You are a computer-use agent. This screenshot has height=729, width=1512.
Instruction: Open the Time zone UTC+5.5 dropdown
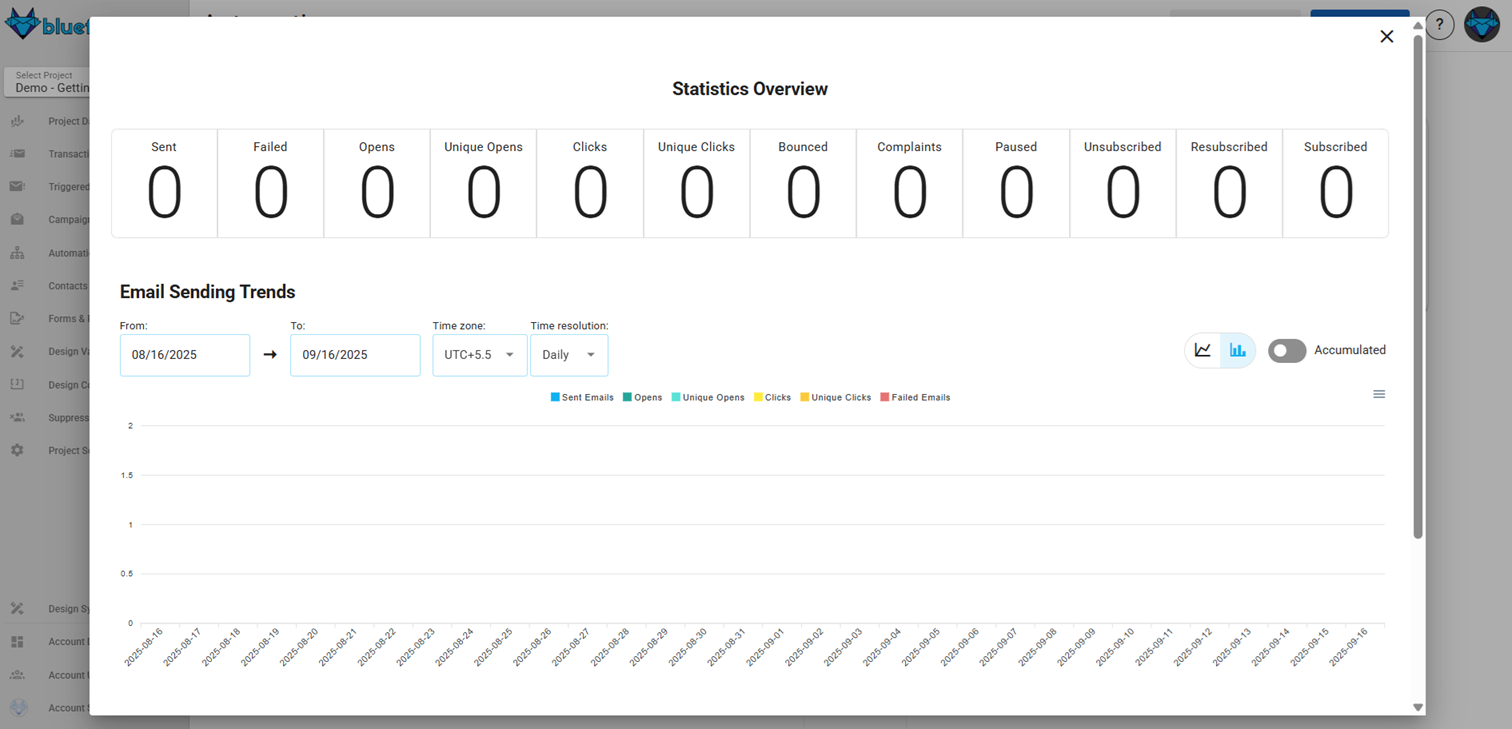pos(479,354)
